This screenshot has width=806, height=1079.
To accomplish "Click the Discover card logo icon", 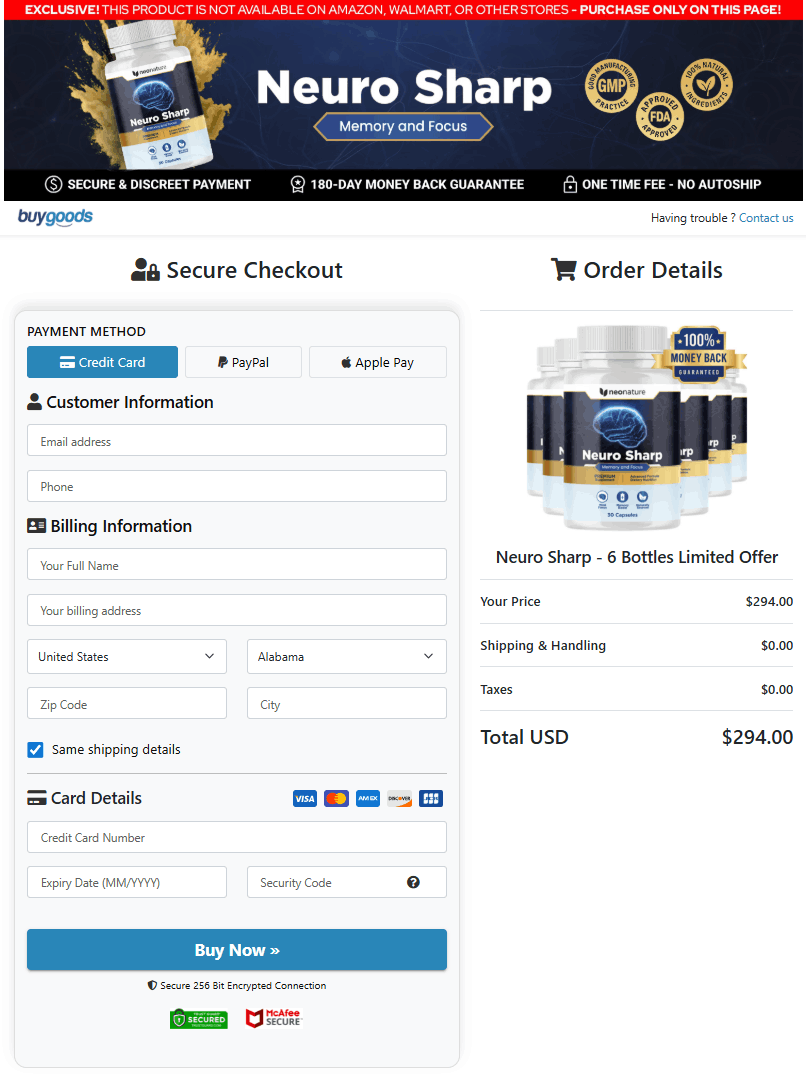I will coord(399,798).
